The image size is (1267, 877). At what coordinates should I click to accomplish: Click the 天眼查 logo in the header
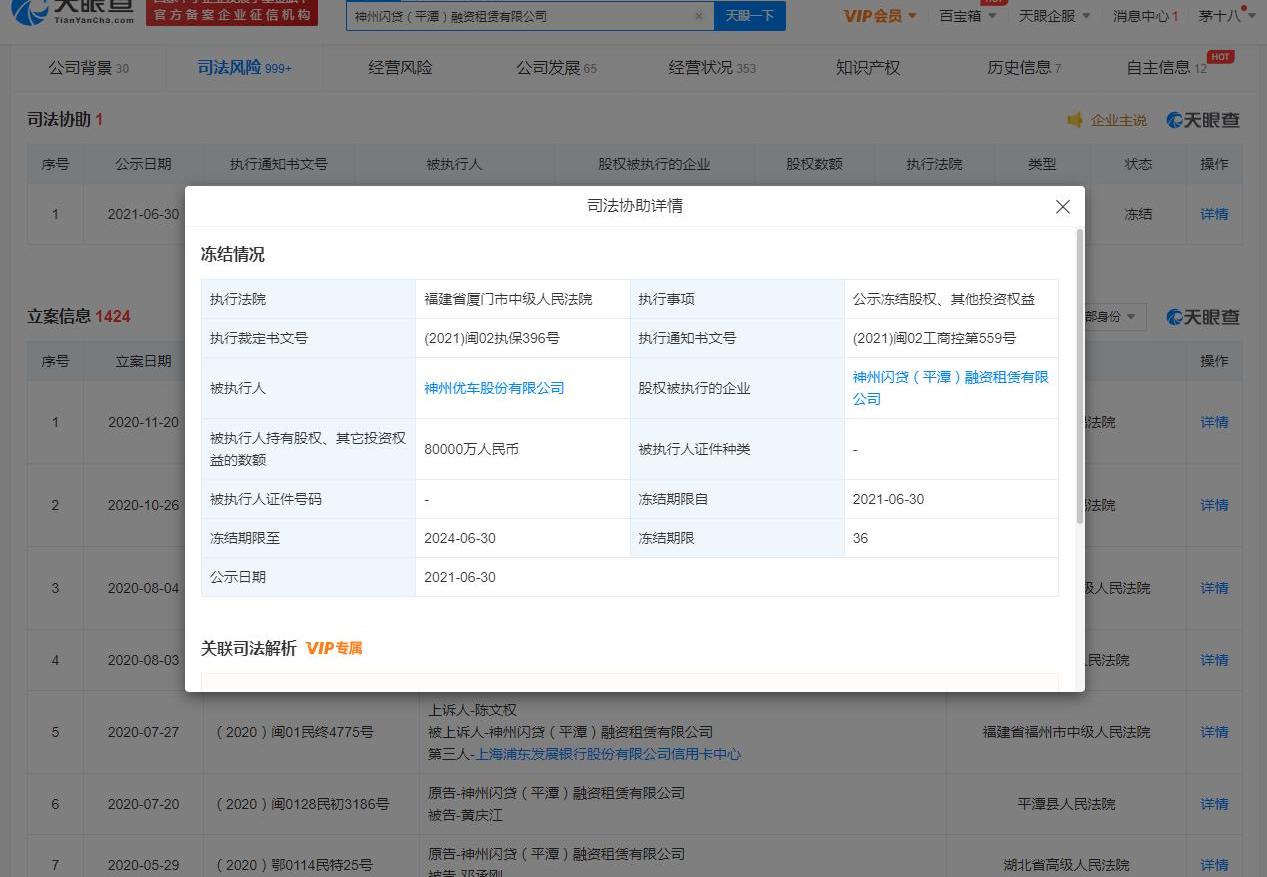pos(72,12)
